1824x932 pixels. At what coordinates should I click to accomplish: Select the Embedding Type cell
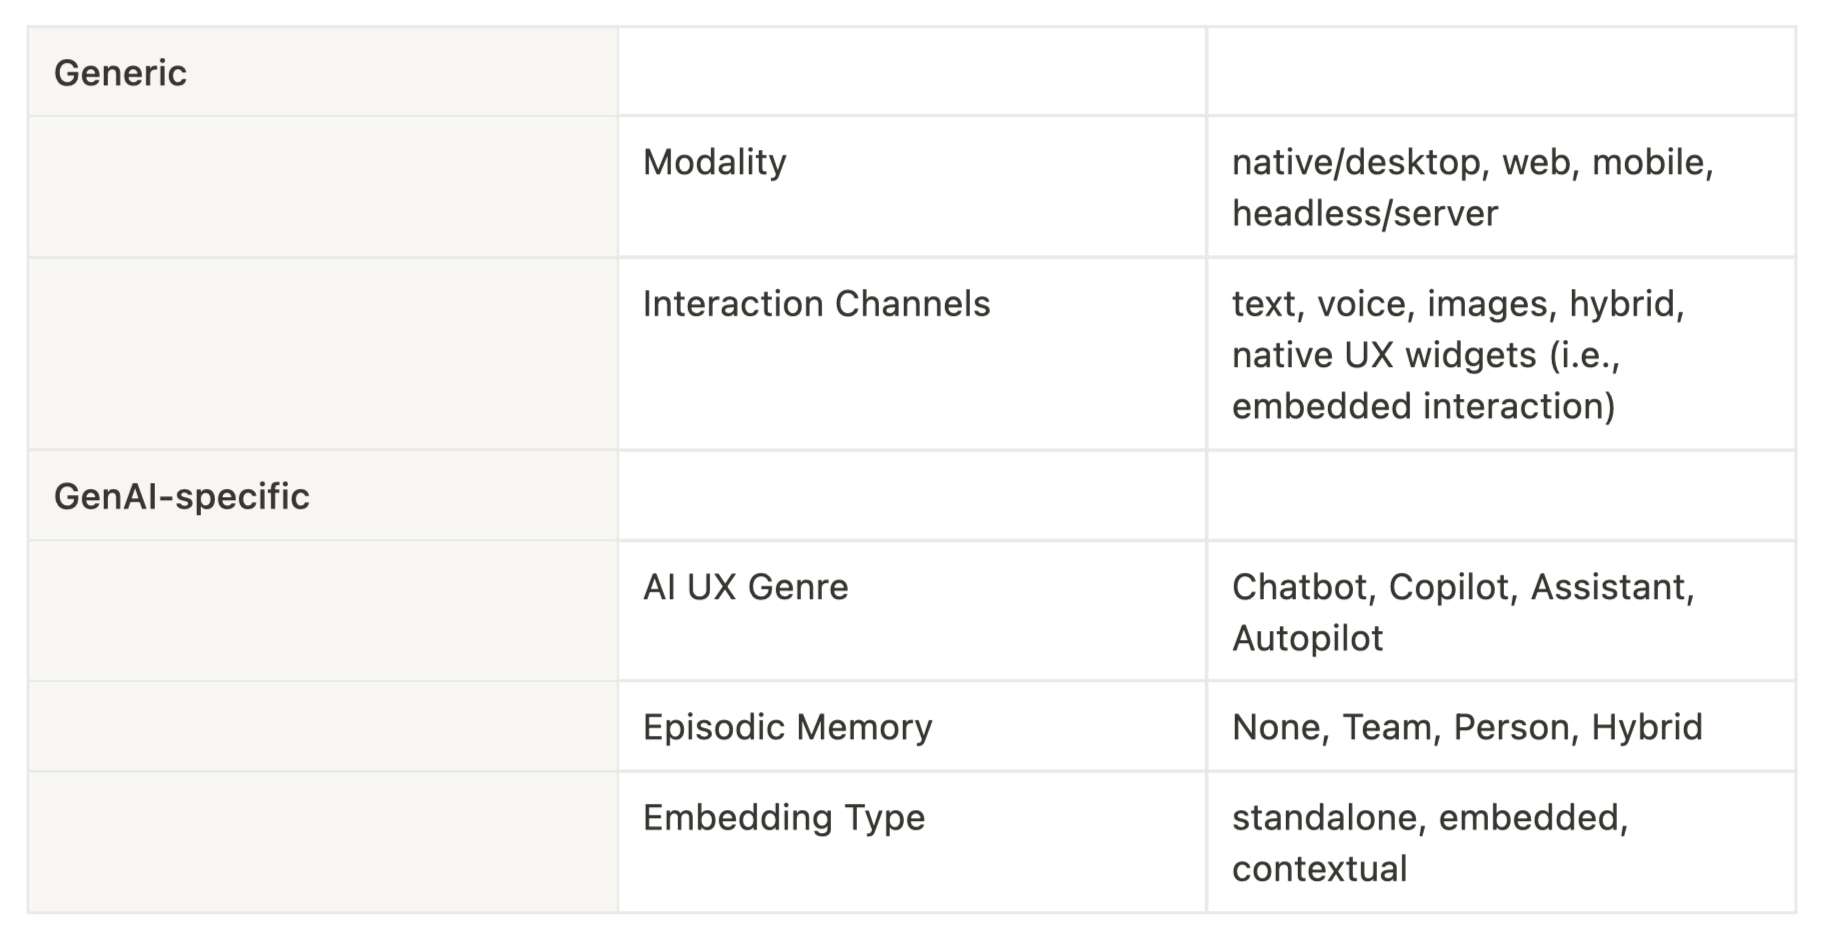pyautogui.click(x=783, y=818)
